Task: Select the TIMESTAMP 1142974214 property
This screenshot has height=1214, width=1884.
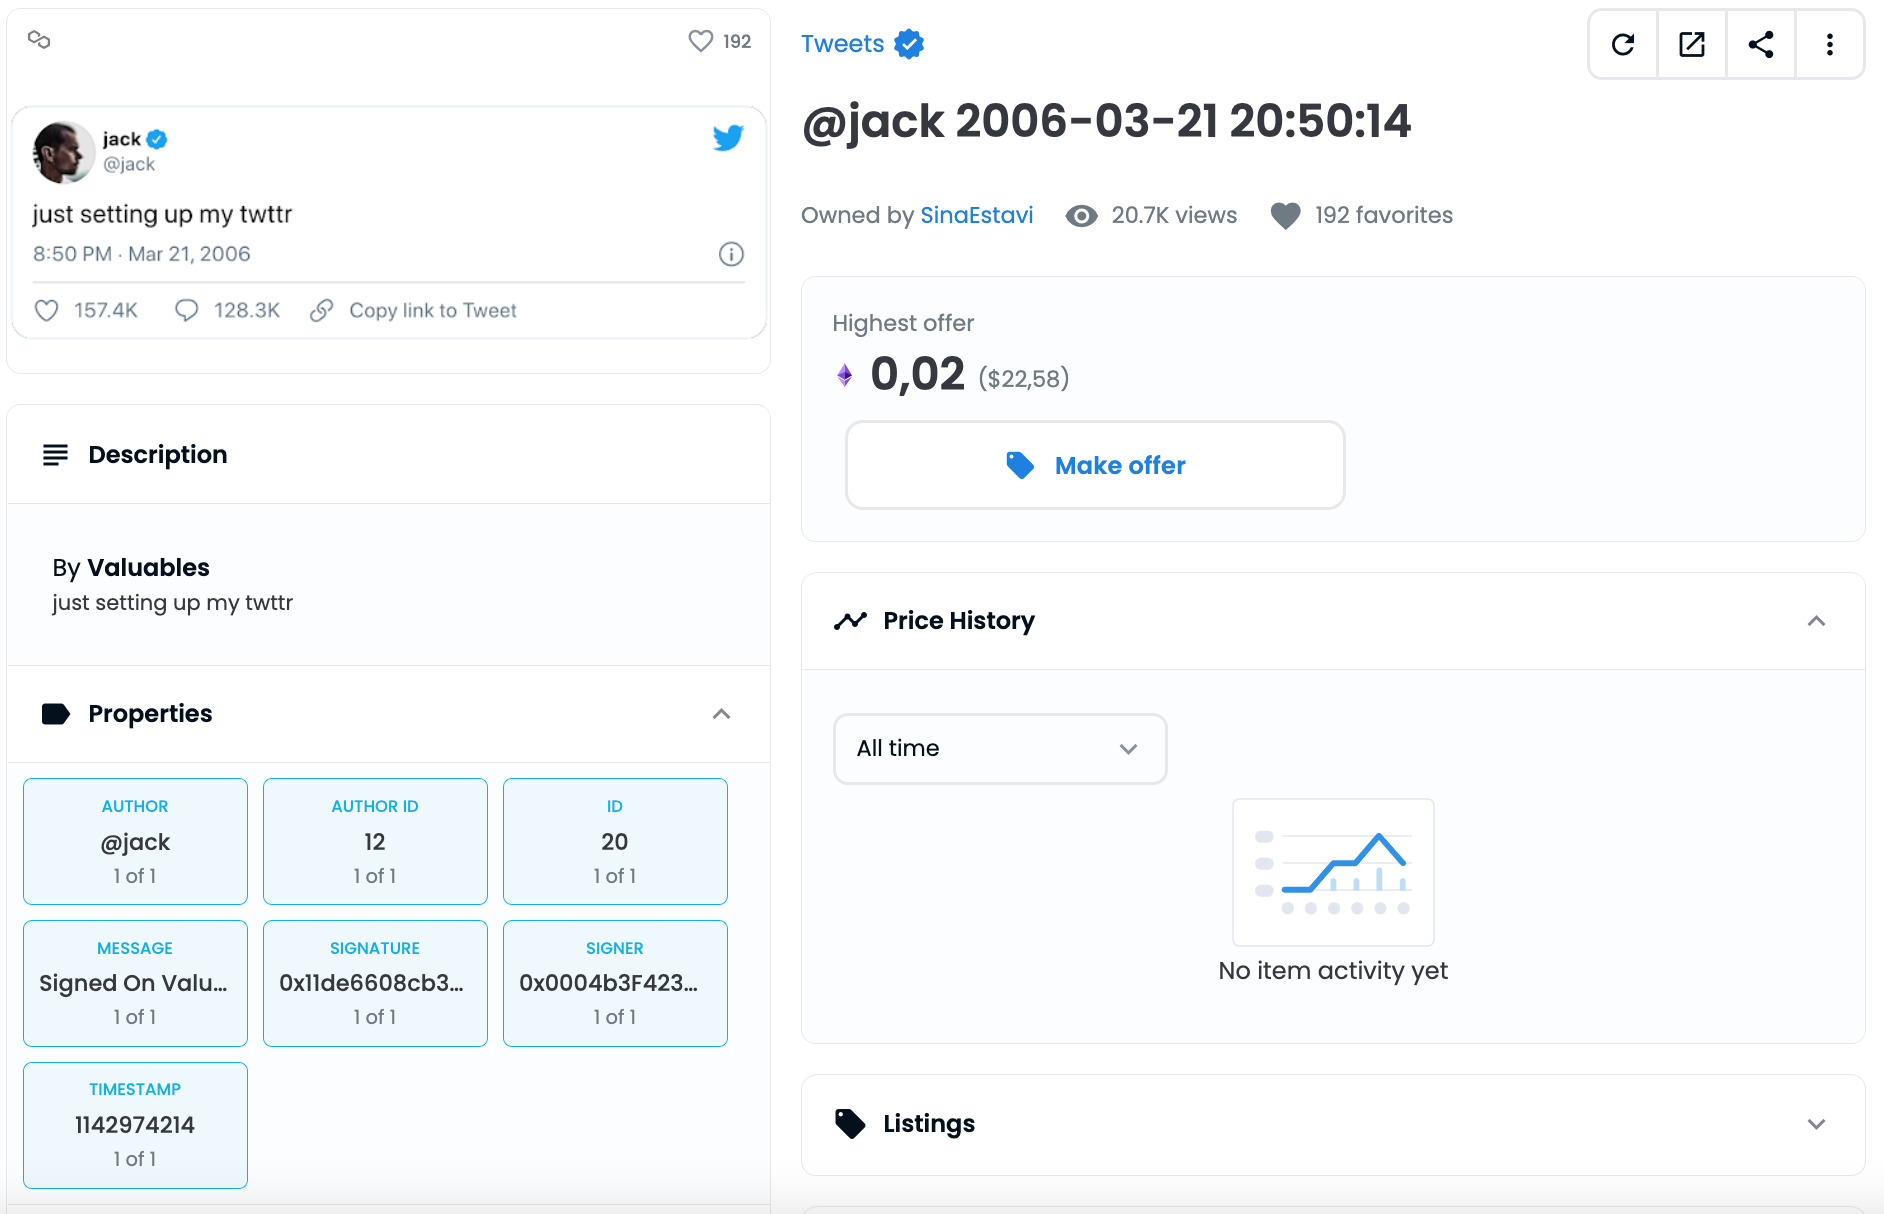Action: tap(135, 1125)
